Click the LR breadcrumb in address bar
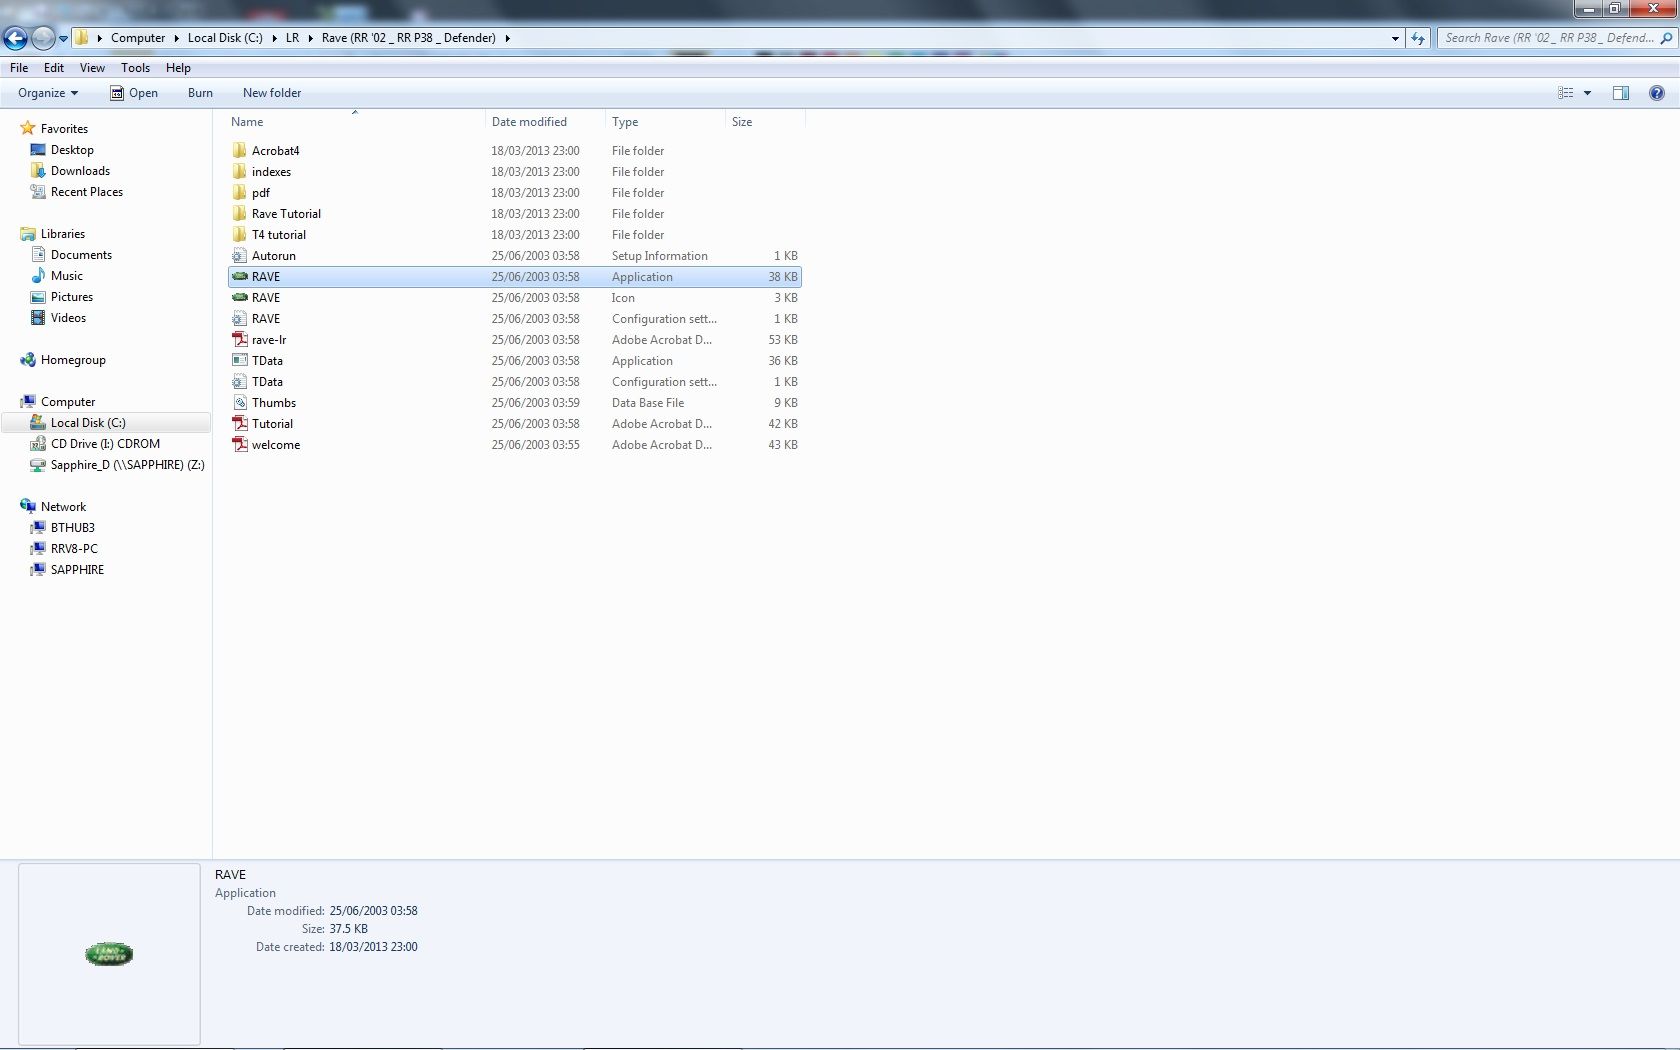This screenshot has width=1680, height=1050. click(292, 38)
